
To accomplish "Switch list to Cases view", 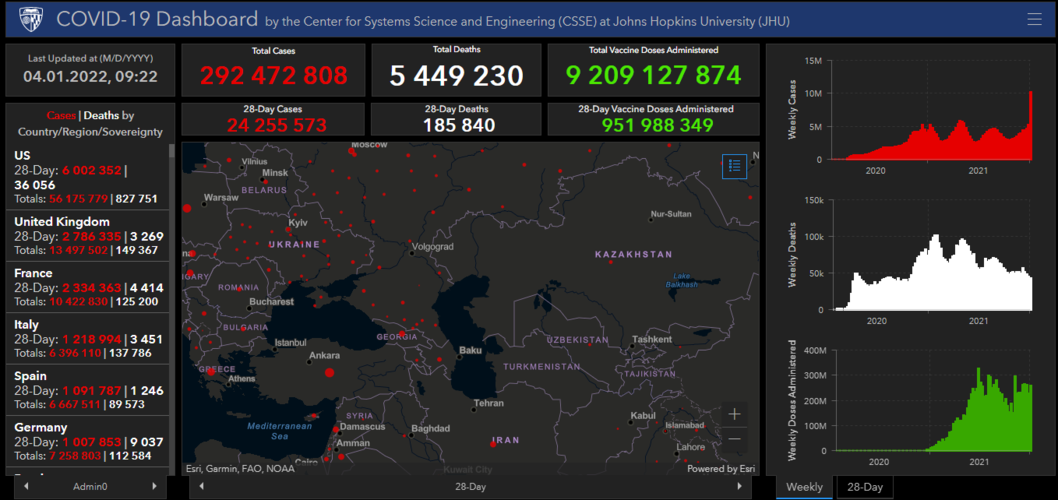I will point(61,116).
